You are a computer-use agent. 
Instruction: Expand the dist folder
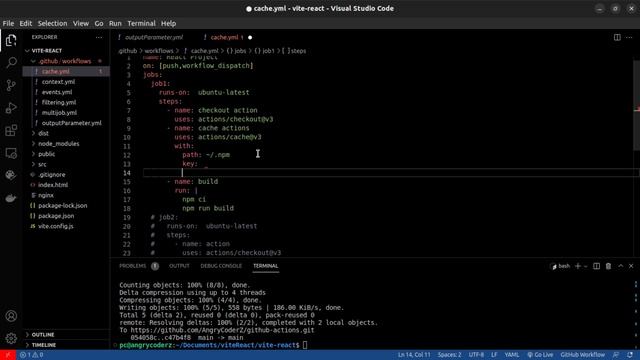coord(43,133)
